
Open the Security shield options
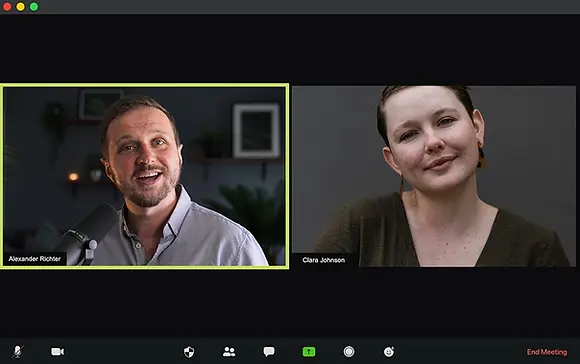click(x=189, y=352)
